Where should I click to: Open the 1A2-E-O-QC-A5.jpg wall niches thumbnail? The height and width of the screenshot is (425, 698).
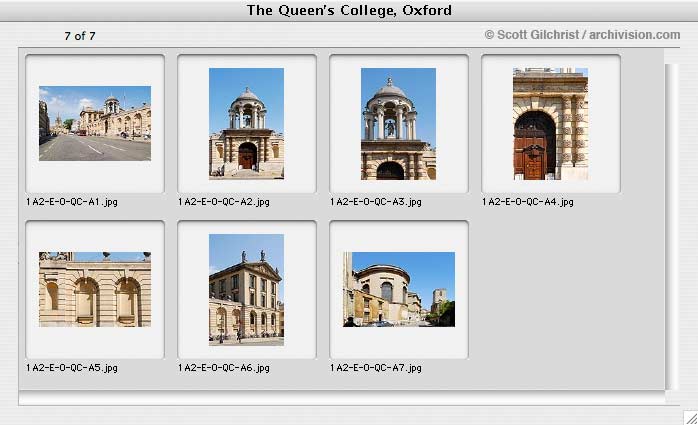click(95, 290)
